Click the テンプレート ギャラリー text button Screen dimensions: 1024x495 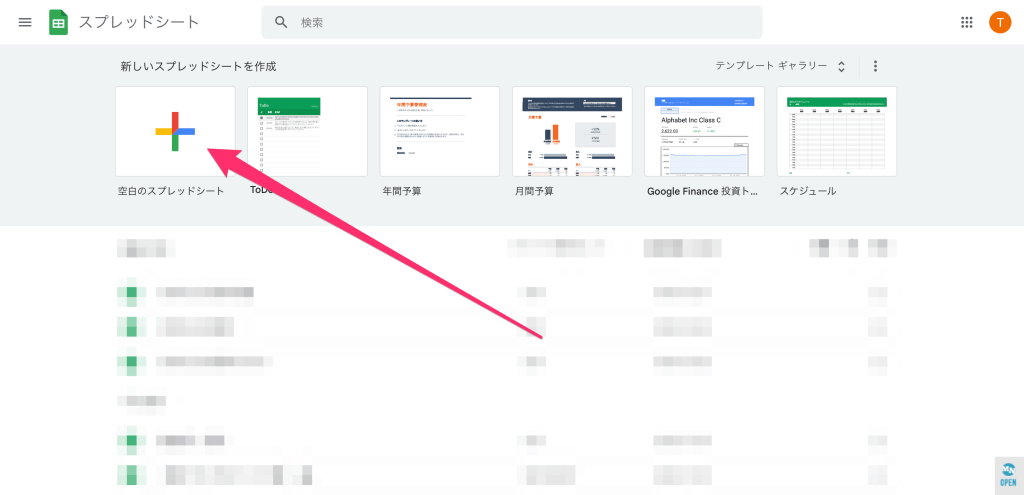click(x=770, y=66)
